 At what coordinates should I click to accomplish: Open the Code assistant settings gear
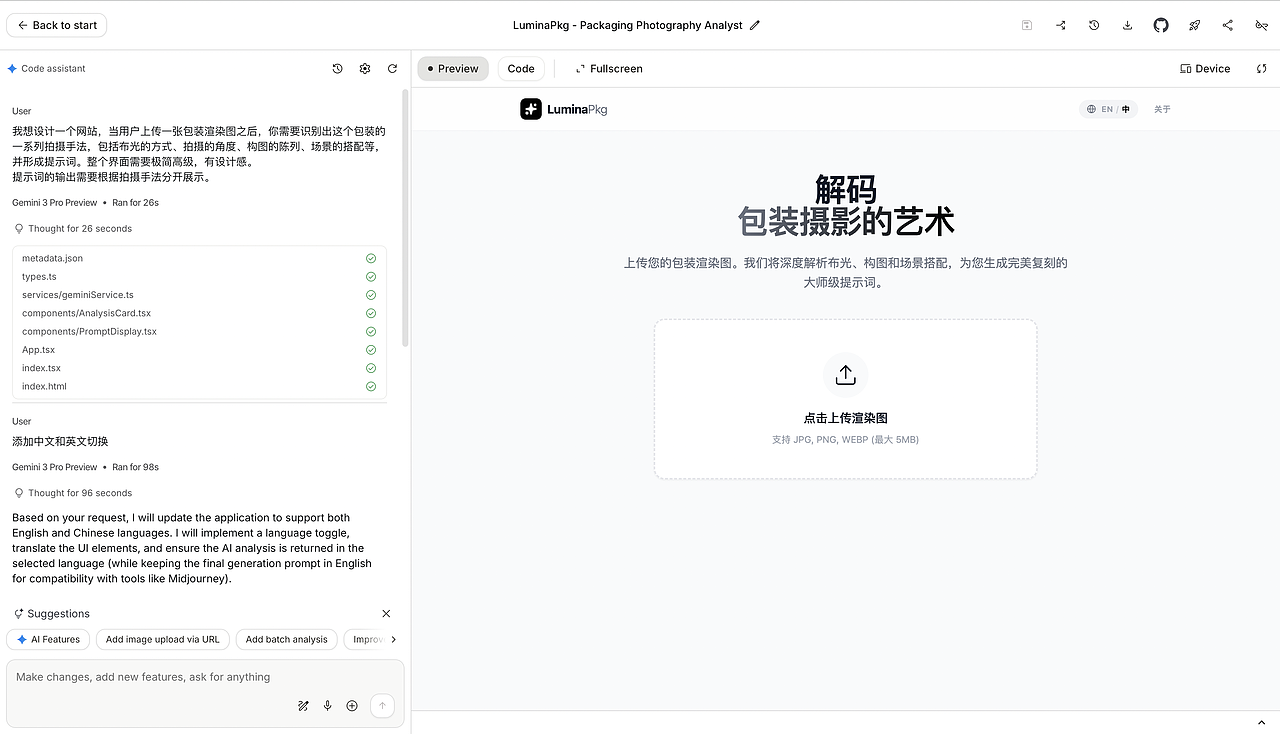[x=365, y=68]
